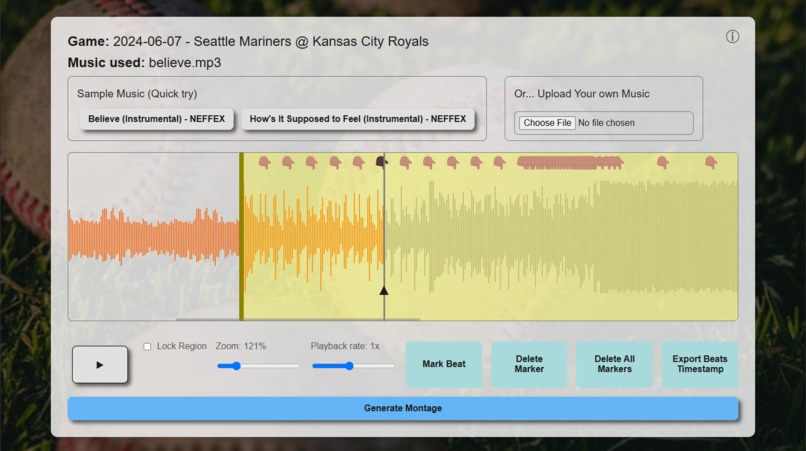The height and width of the screenshot is (451, 806).
Task: Adjust the Playback rate slider handle
Action: pyautogui.click(x=350, y=366)
